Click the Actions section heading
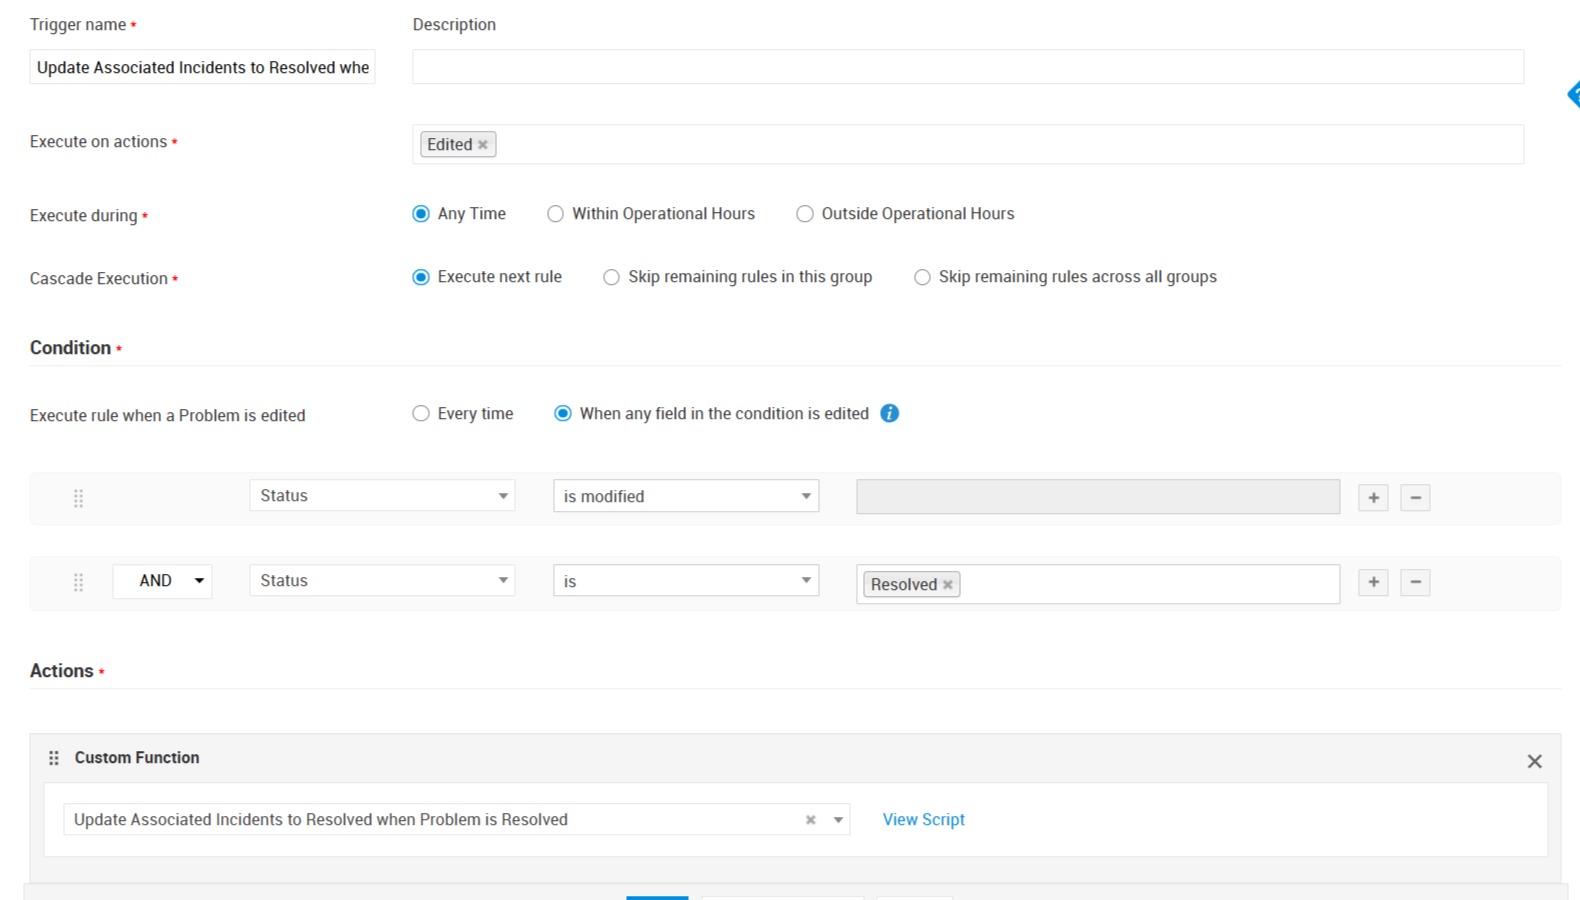Screen dimensions: 1580x900 click(x=61, y=671)
